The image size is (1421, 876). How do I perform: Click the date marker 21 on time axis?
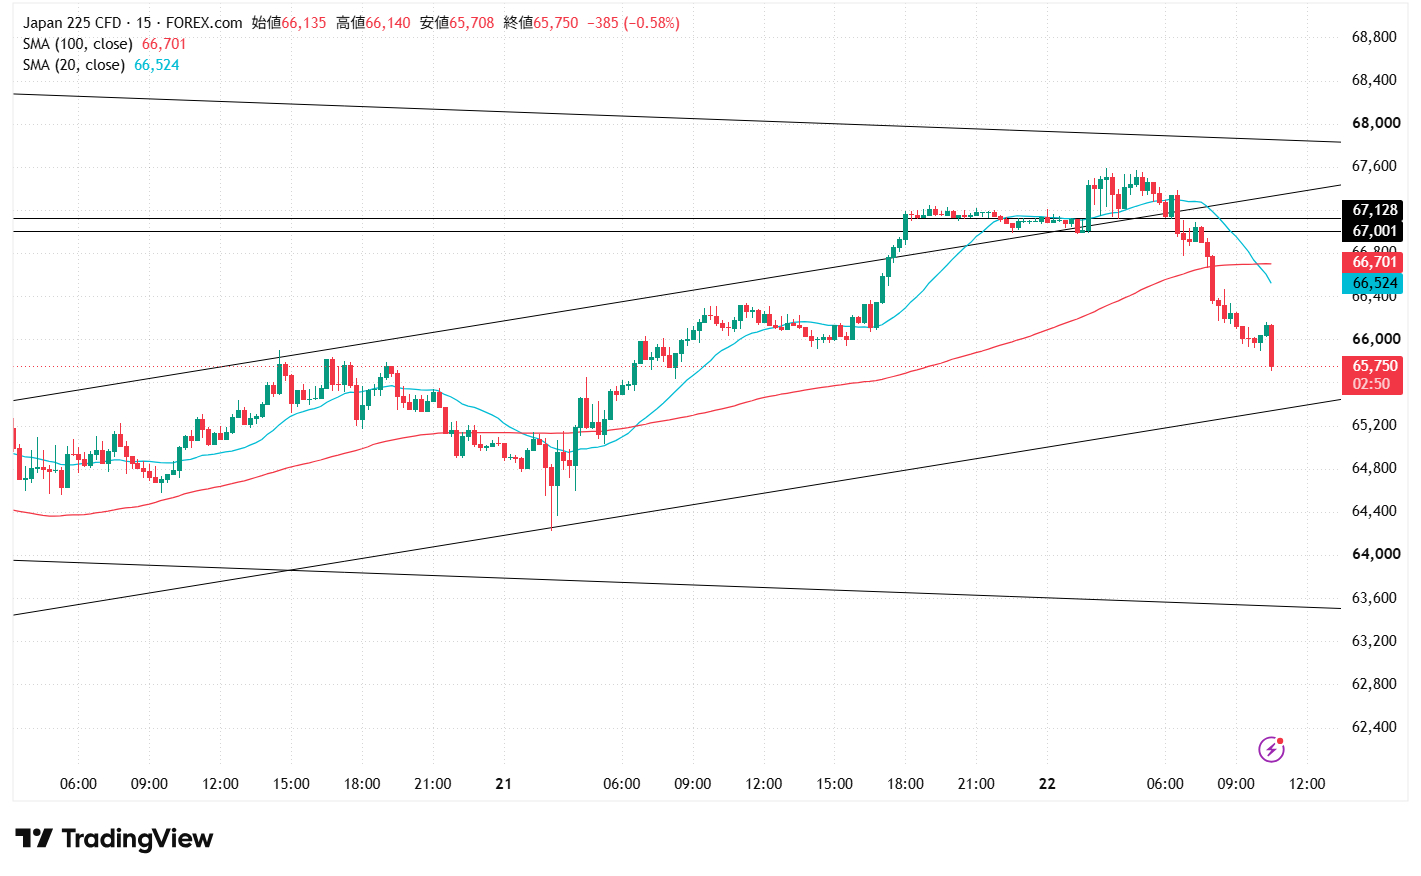click(504, 784)
